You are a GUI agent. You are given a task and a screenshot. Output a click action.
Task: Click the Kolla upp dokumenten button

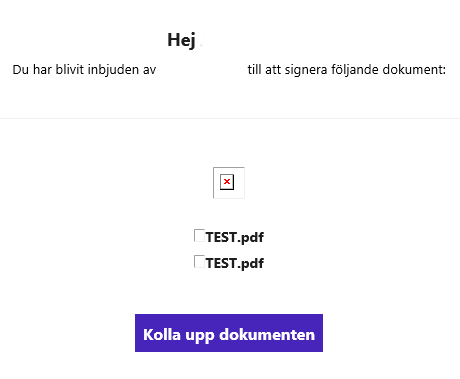[229, 333]
